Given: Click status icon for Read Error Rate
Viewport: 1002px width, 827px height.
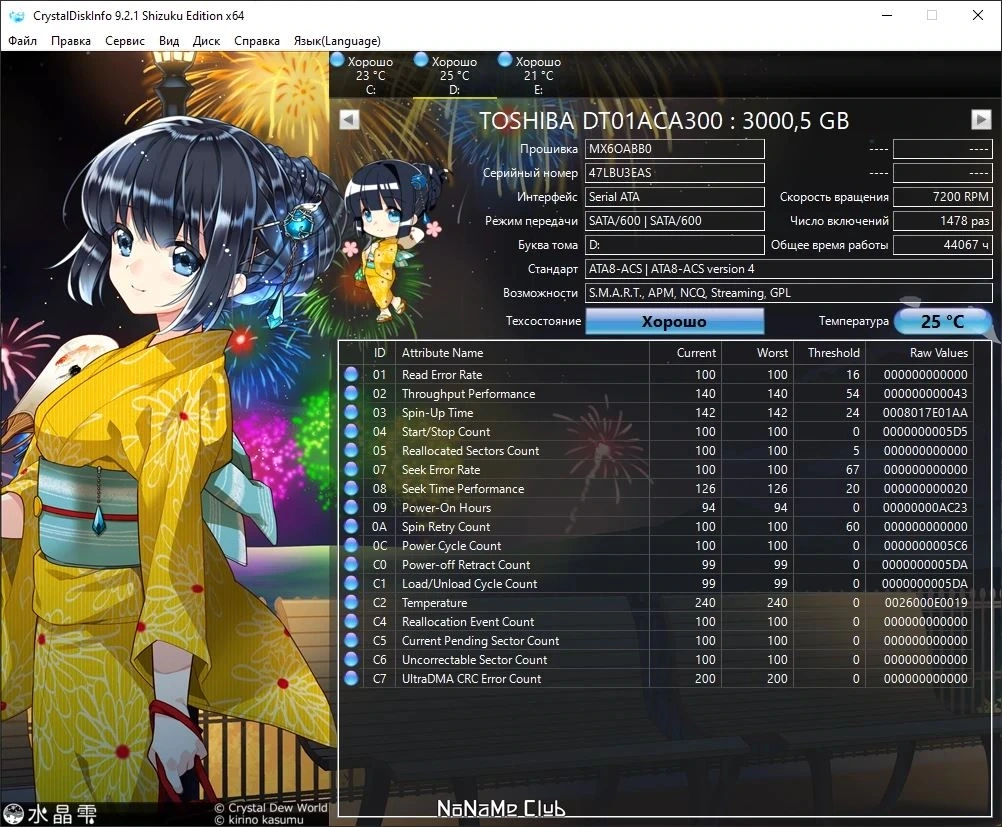Looking at the screenshot, I should (x=351, y=374).
